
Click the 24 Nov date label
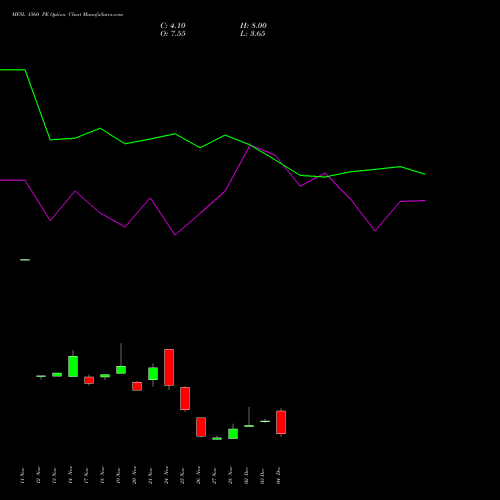coord(166,475)
